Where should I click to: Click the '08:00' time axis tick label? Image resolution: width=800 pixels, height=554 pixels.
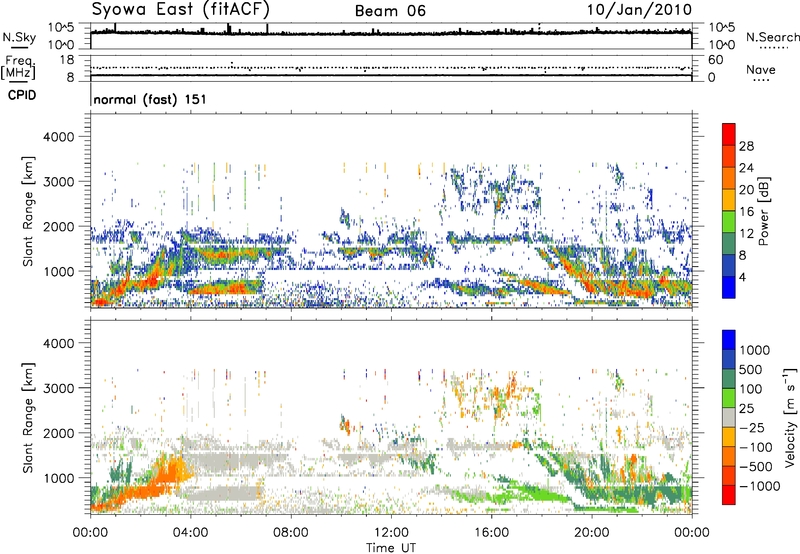[x=291, y=533]
